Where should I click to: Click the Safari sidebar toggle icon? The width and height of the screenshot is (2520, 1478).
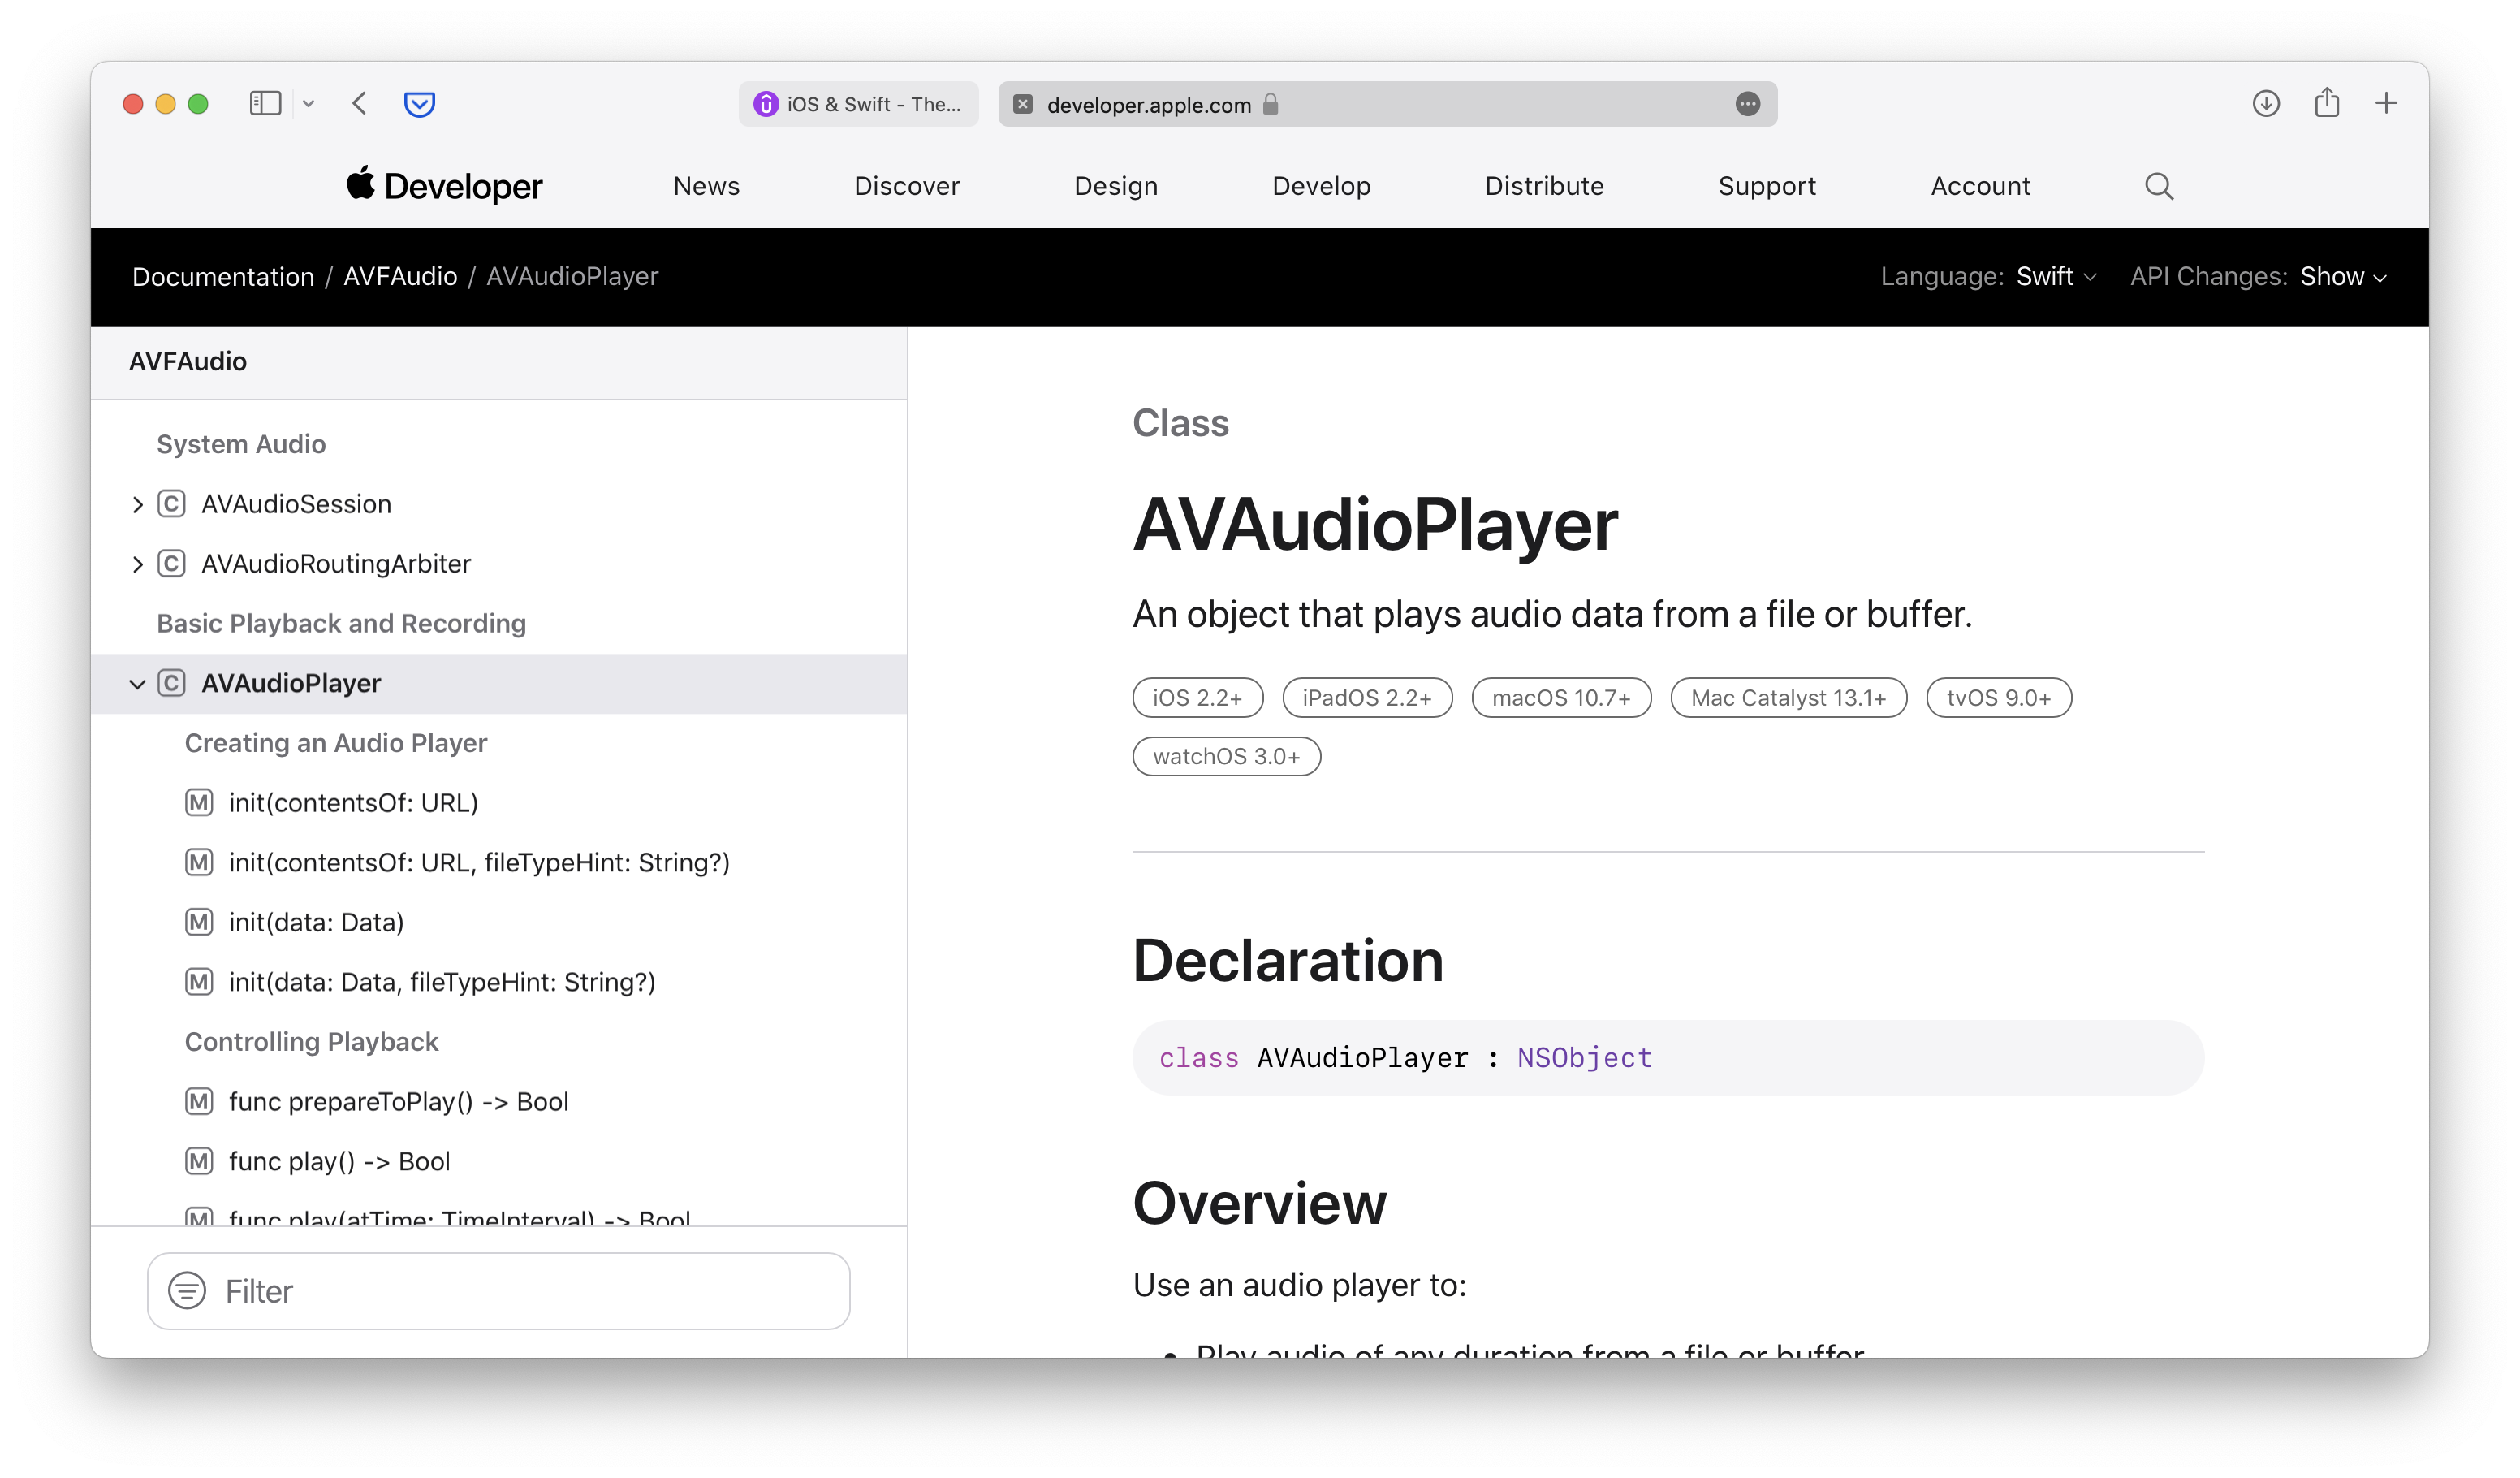click(x=265, y=104)
